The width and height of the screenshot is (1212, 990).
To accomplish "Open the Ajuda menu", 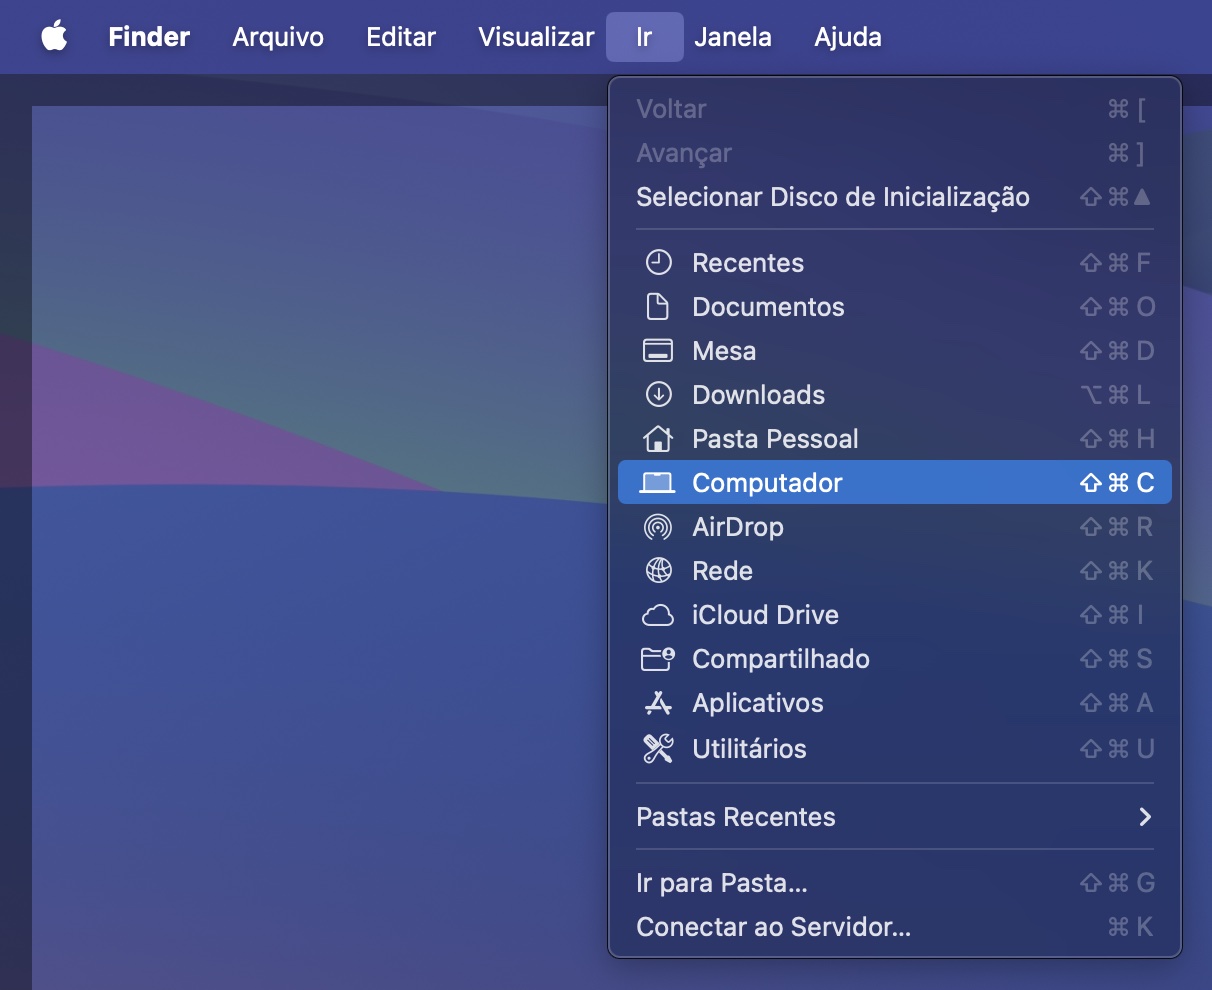I will (x=847, y=36).
